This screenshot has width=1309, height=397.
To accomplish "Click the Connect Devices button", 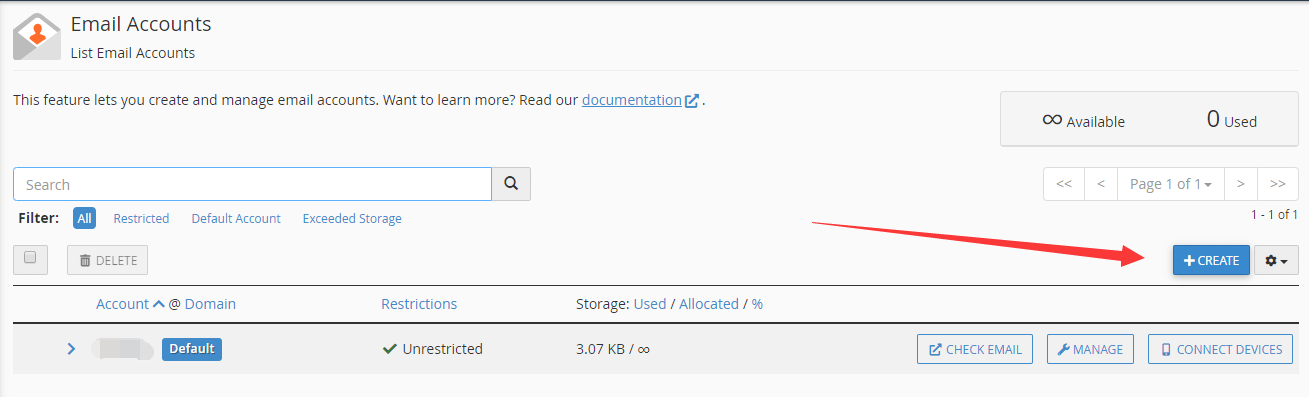I will (x=1220, y=349).
